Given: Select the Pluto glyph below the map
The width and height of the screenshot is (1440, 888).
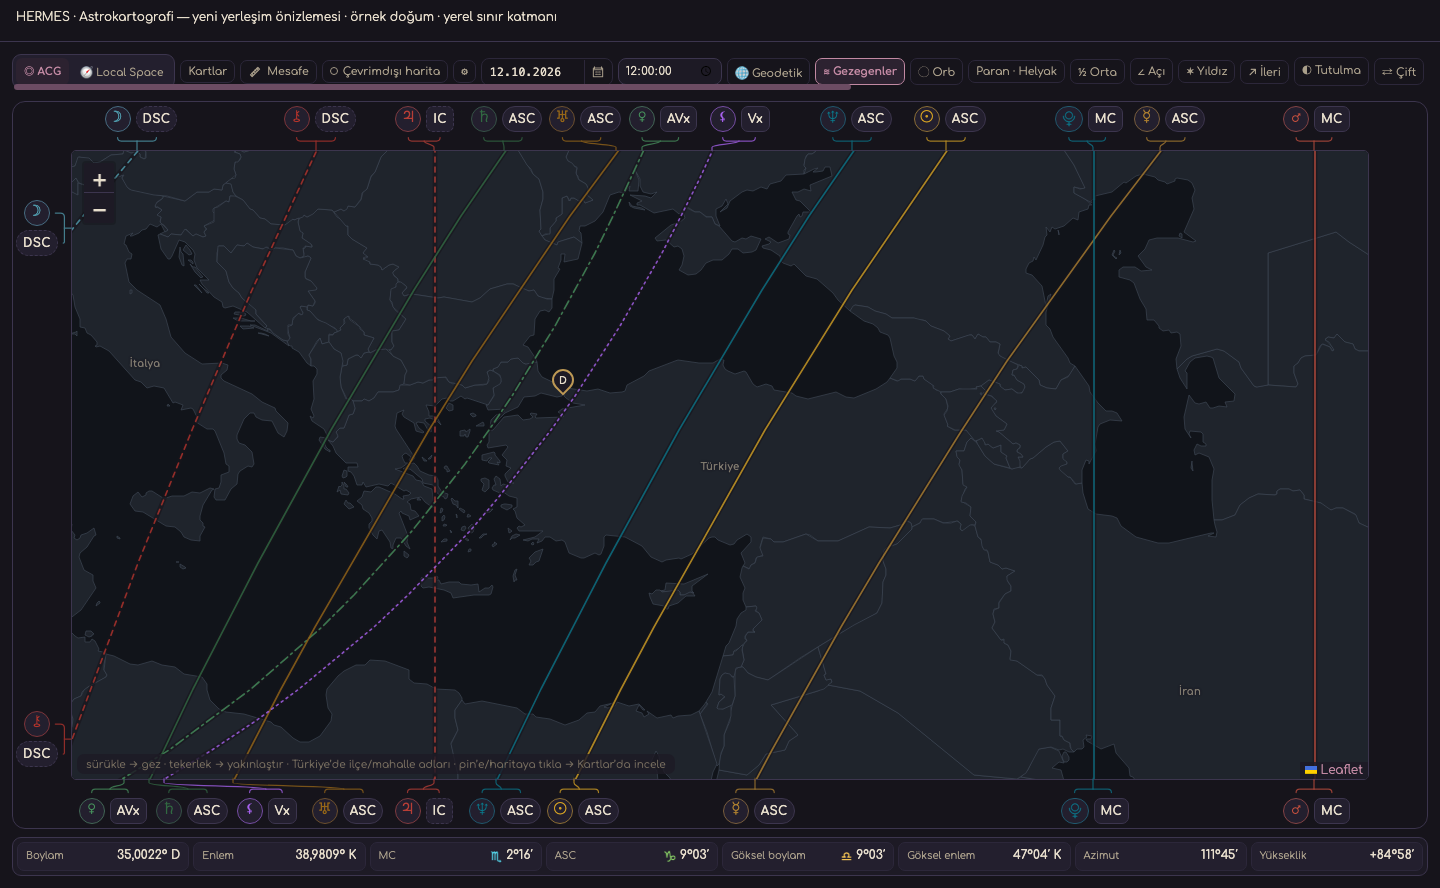Looking at the screenshot, I should pyautogui.click(x=1075, y=810).
